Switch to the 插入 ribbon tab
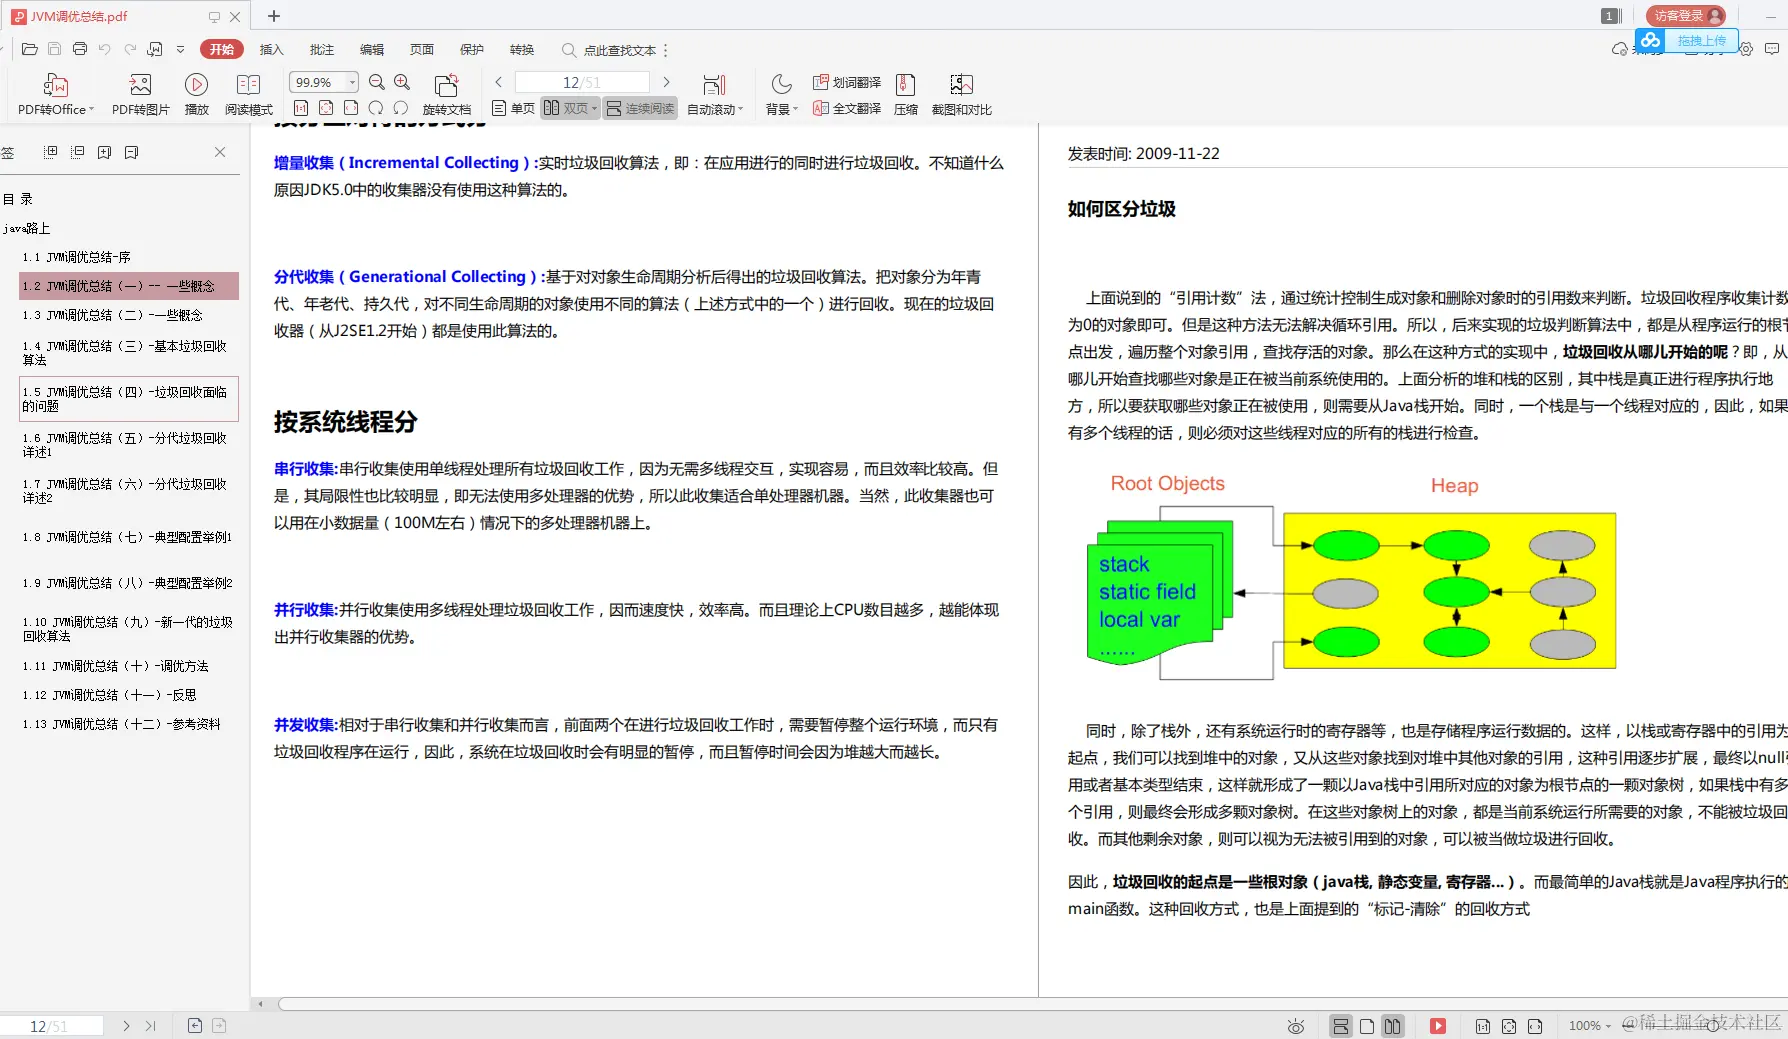Image resolution: width=1788 pixels, height=1039 pixels. [271, 49]
